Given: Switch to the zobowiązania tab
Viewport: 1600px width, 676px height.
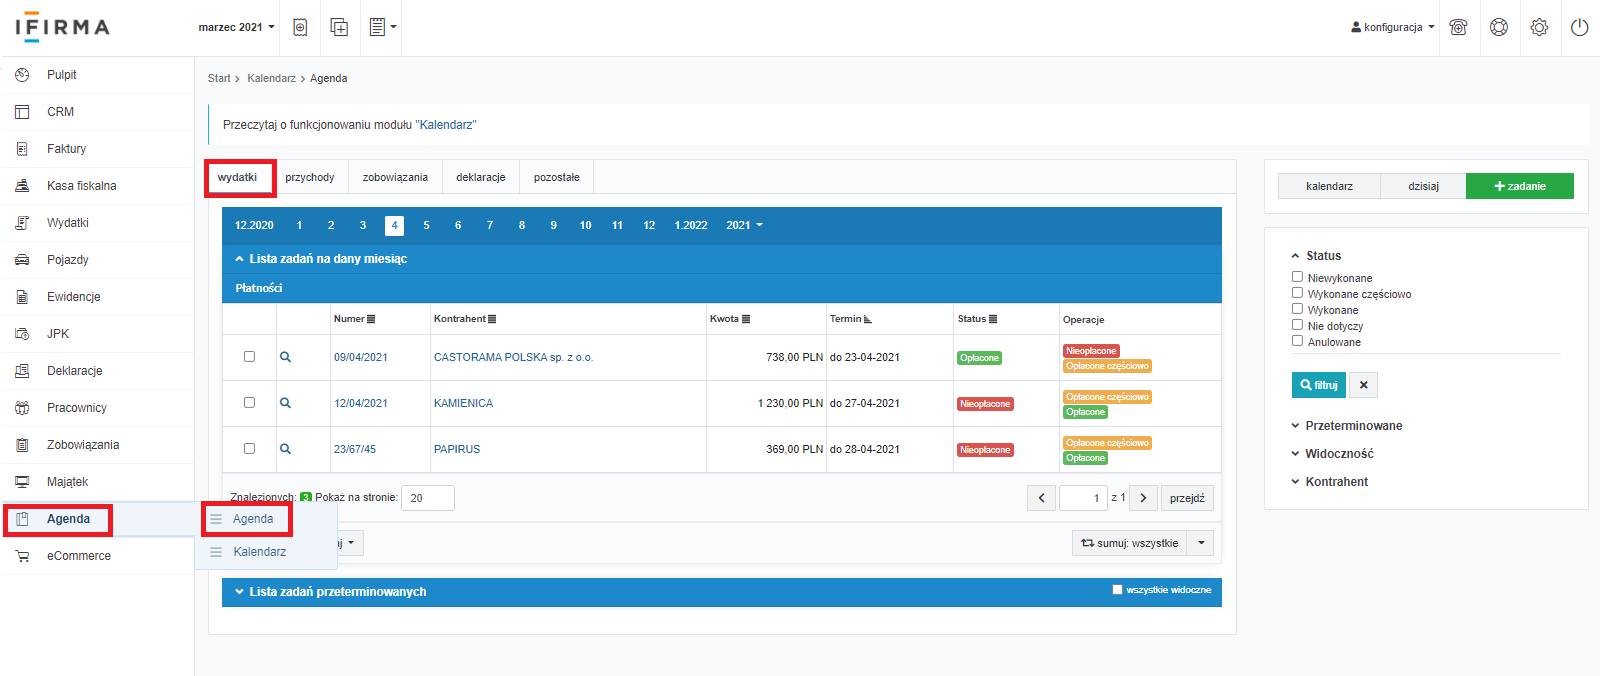Looking at the screenshot, I should click(x=395, y=177).
